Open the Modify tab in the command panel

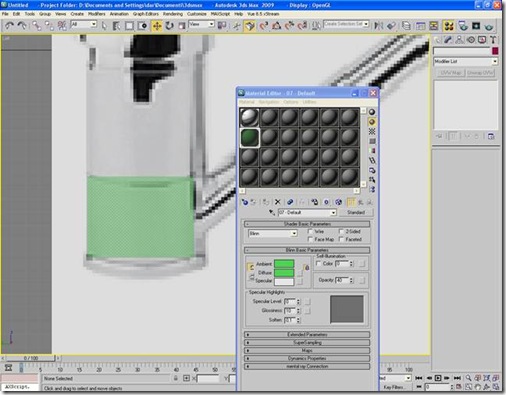448,40
